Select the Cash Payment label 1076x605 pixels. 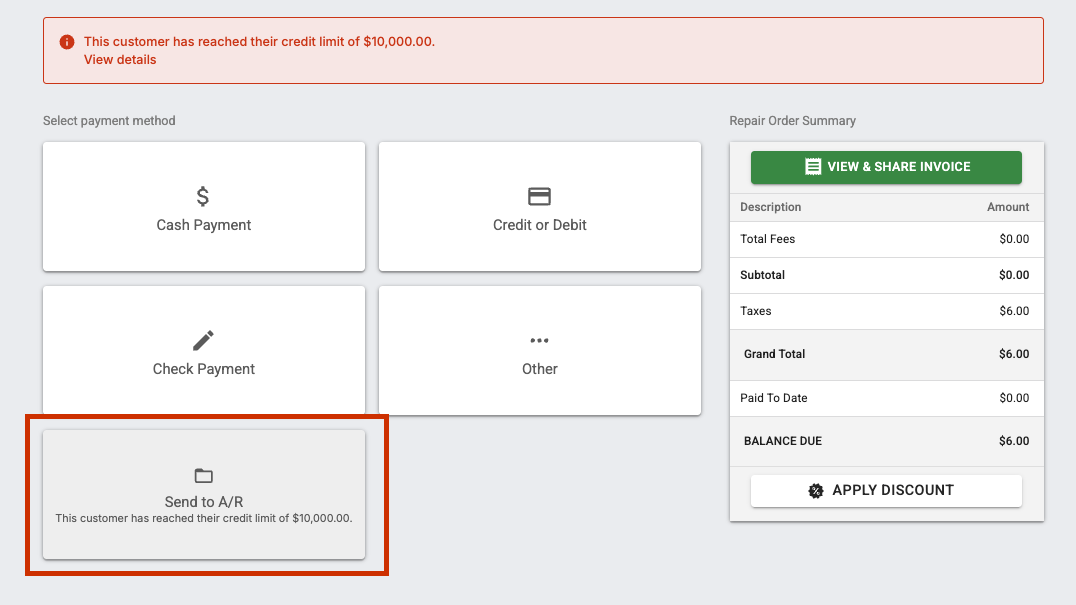[x=204, y=225]
